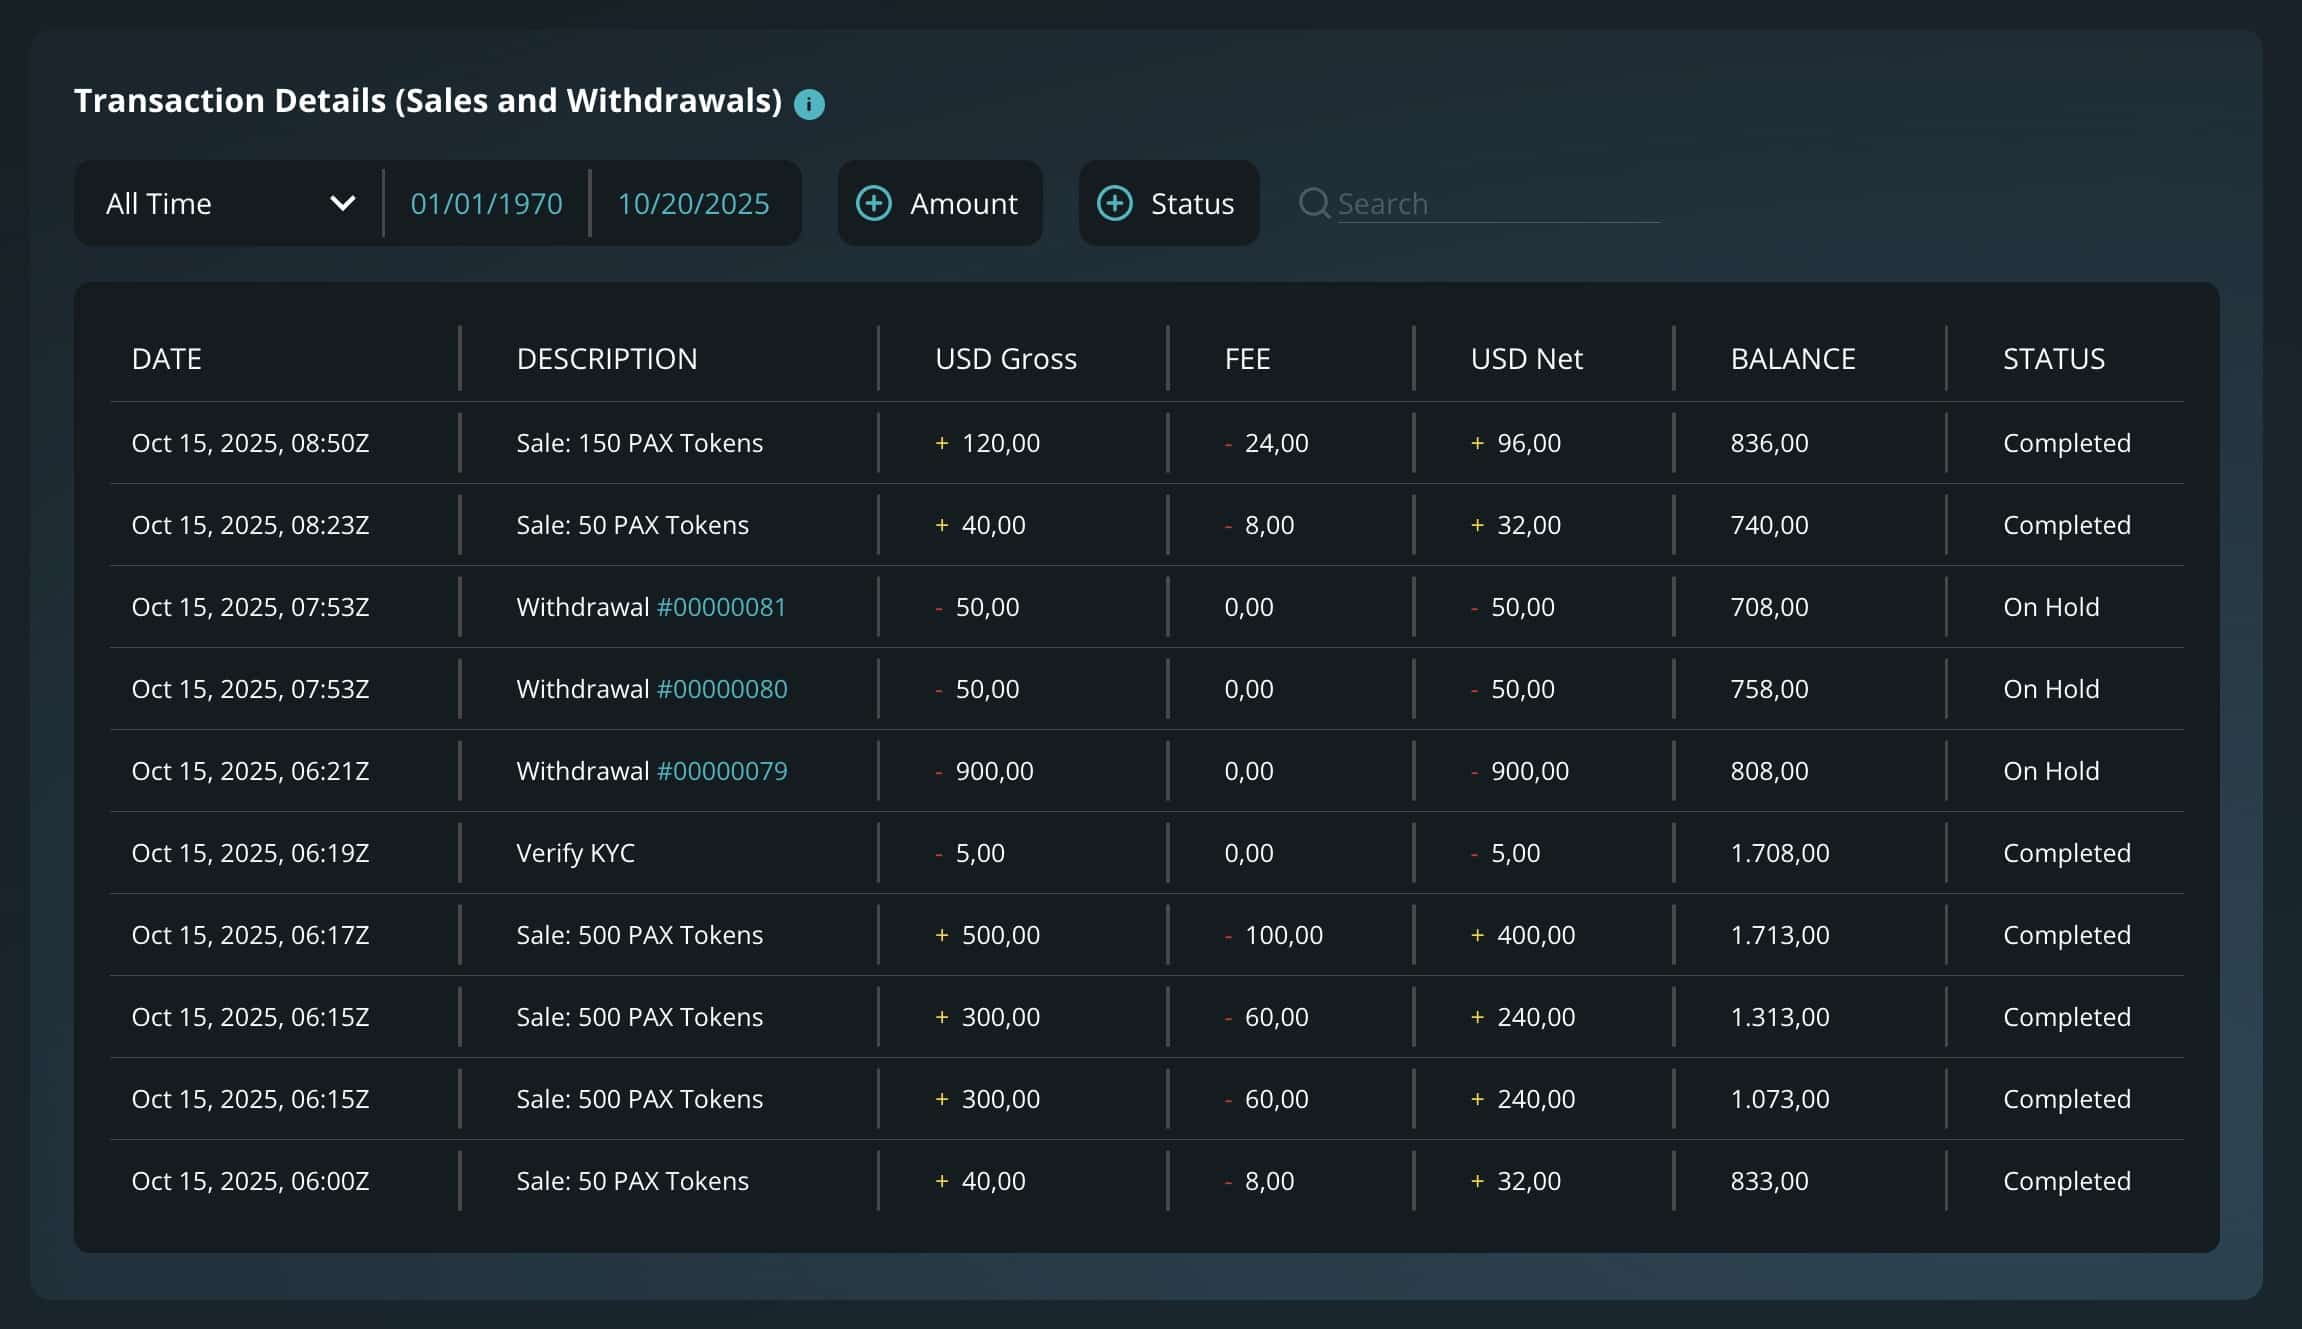The image size is (2302, 1329).
Task: Click the USD Gross column header
Action: pyautogui.click(x=1005, y=358)
